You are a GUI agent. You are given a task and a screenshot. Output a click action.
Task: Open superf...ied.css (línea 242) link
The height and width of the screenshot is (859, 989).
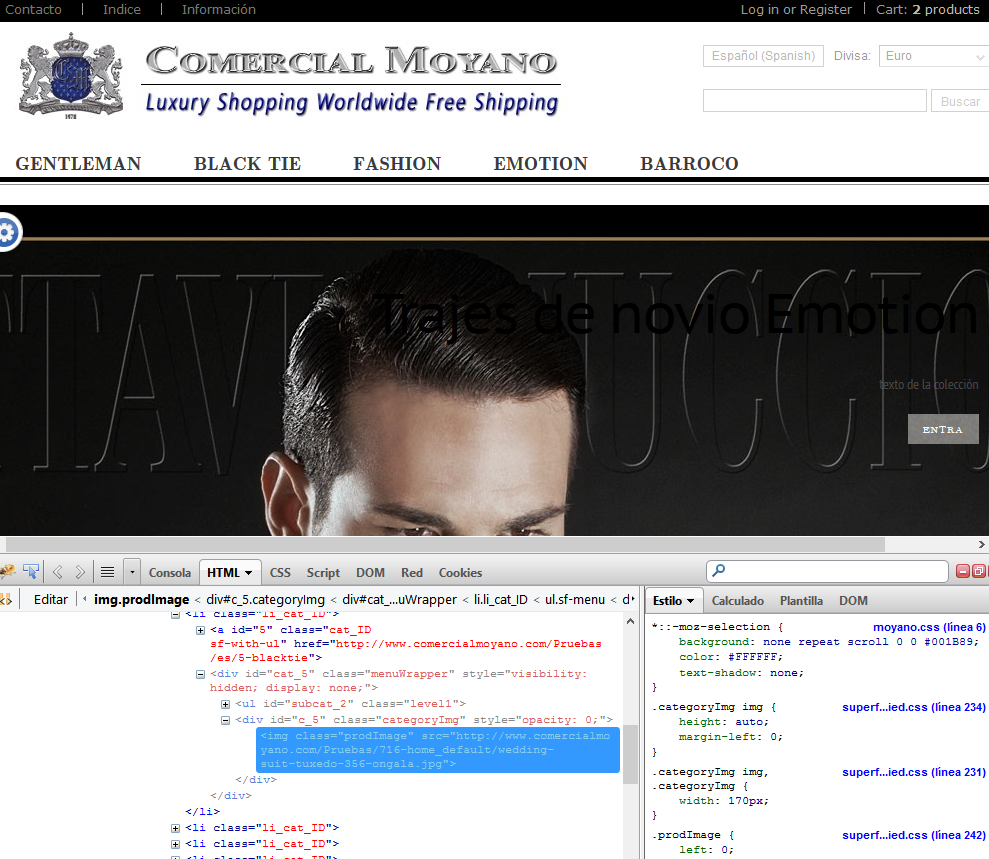click(x=913, y=835)
